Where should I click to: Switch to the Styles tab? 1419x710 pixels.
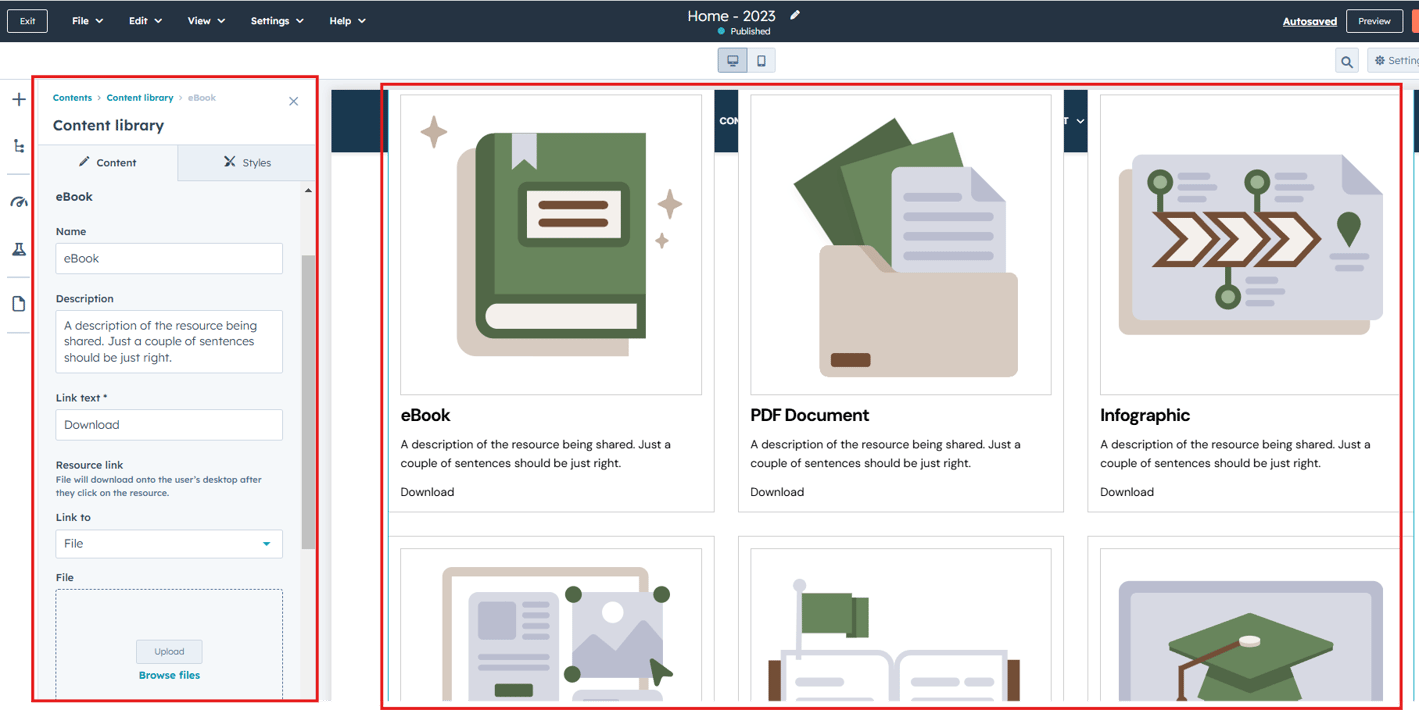(246, 162)
